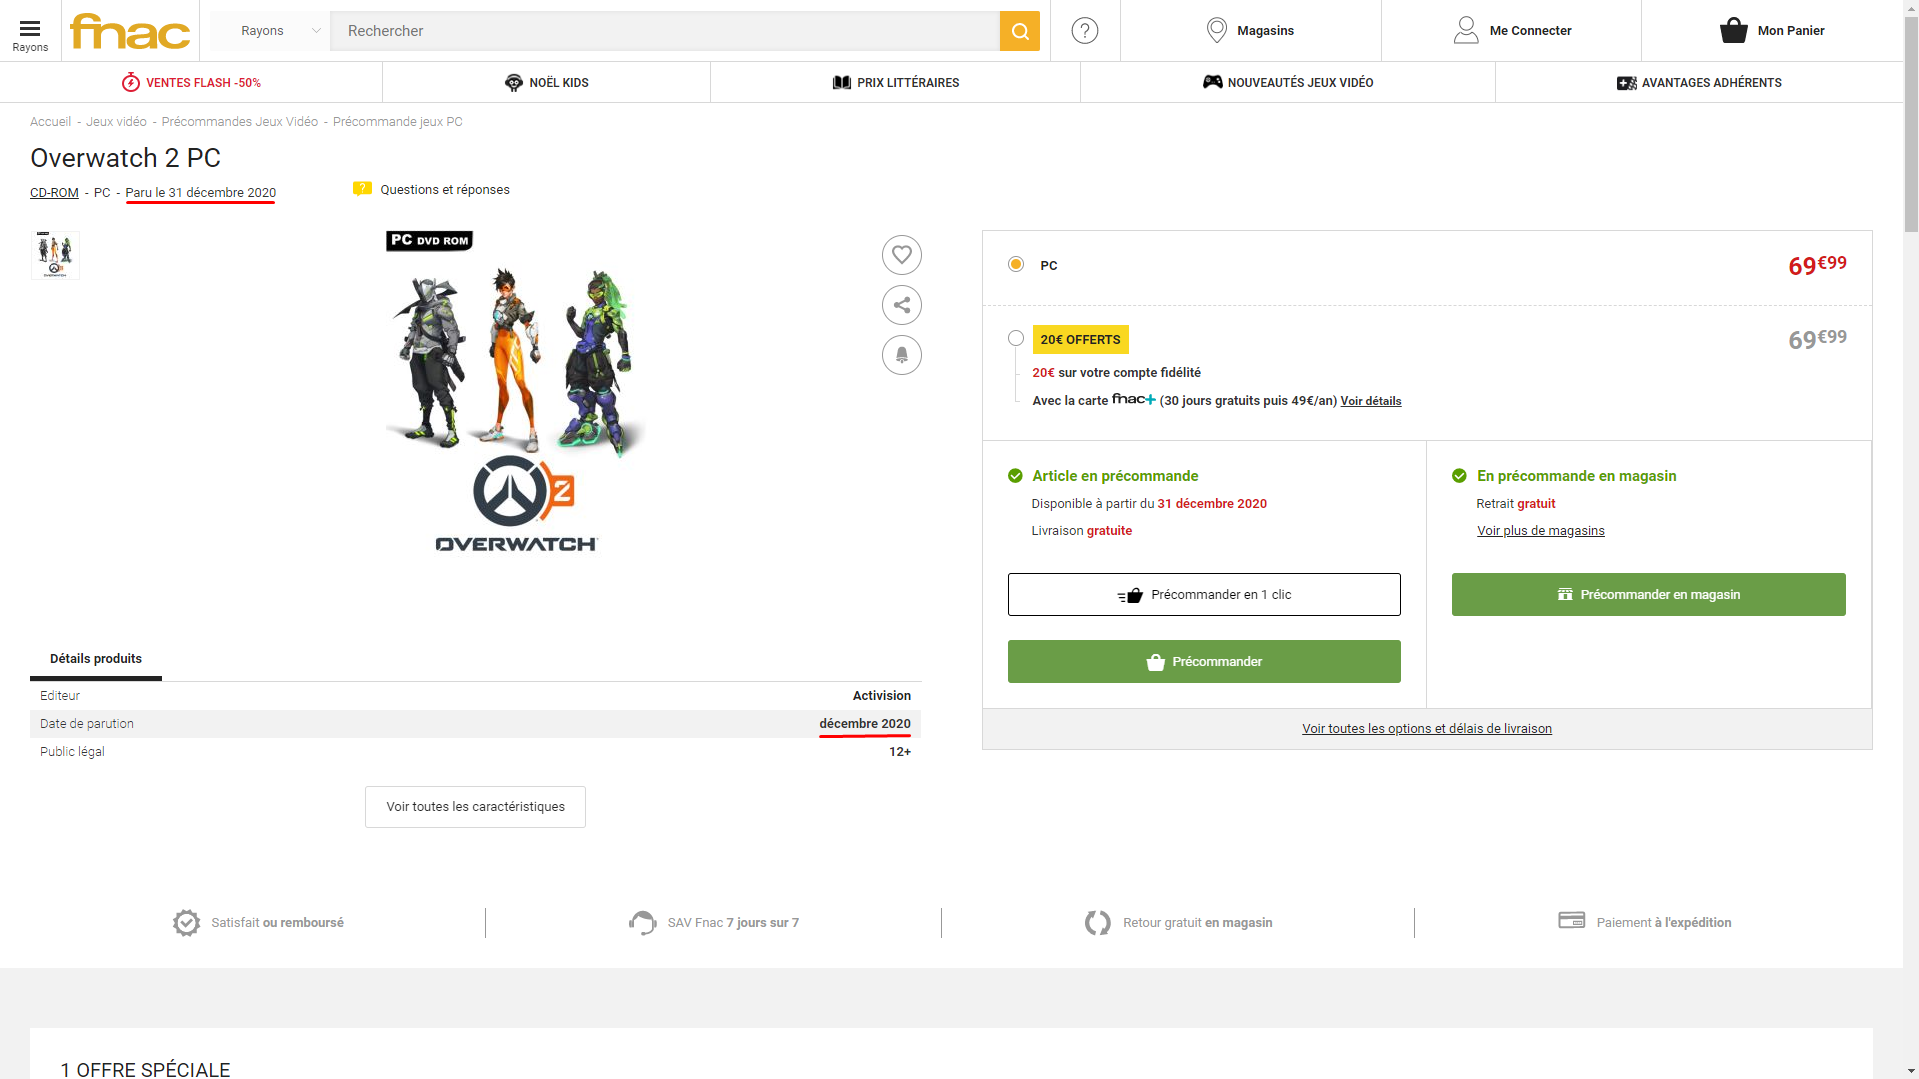Image resolution: width=1919 pixels, height=1079 pixels.
Task: Click the Prix Littéraires book icon
Action: coord(842,82)
